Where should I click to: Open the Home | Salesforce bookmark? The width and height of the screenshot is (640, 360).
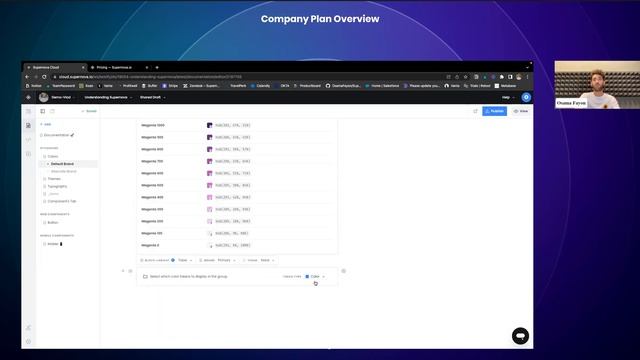tap(382, 86)
